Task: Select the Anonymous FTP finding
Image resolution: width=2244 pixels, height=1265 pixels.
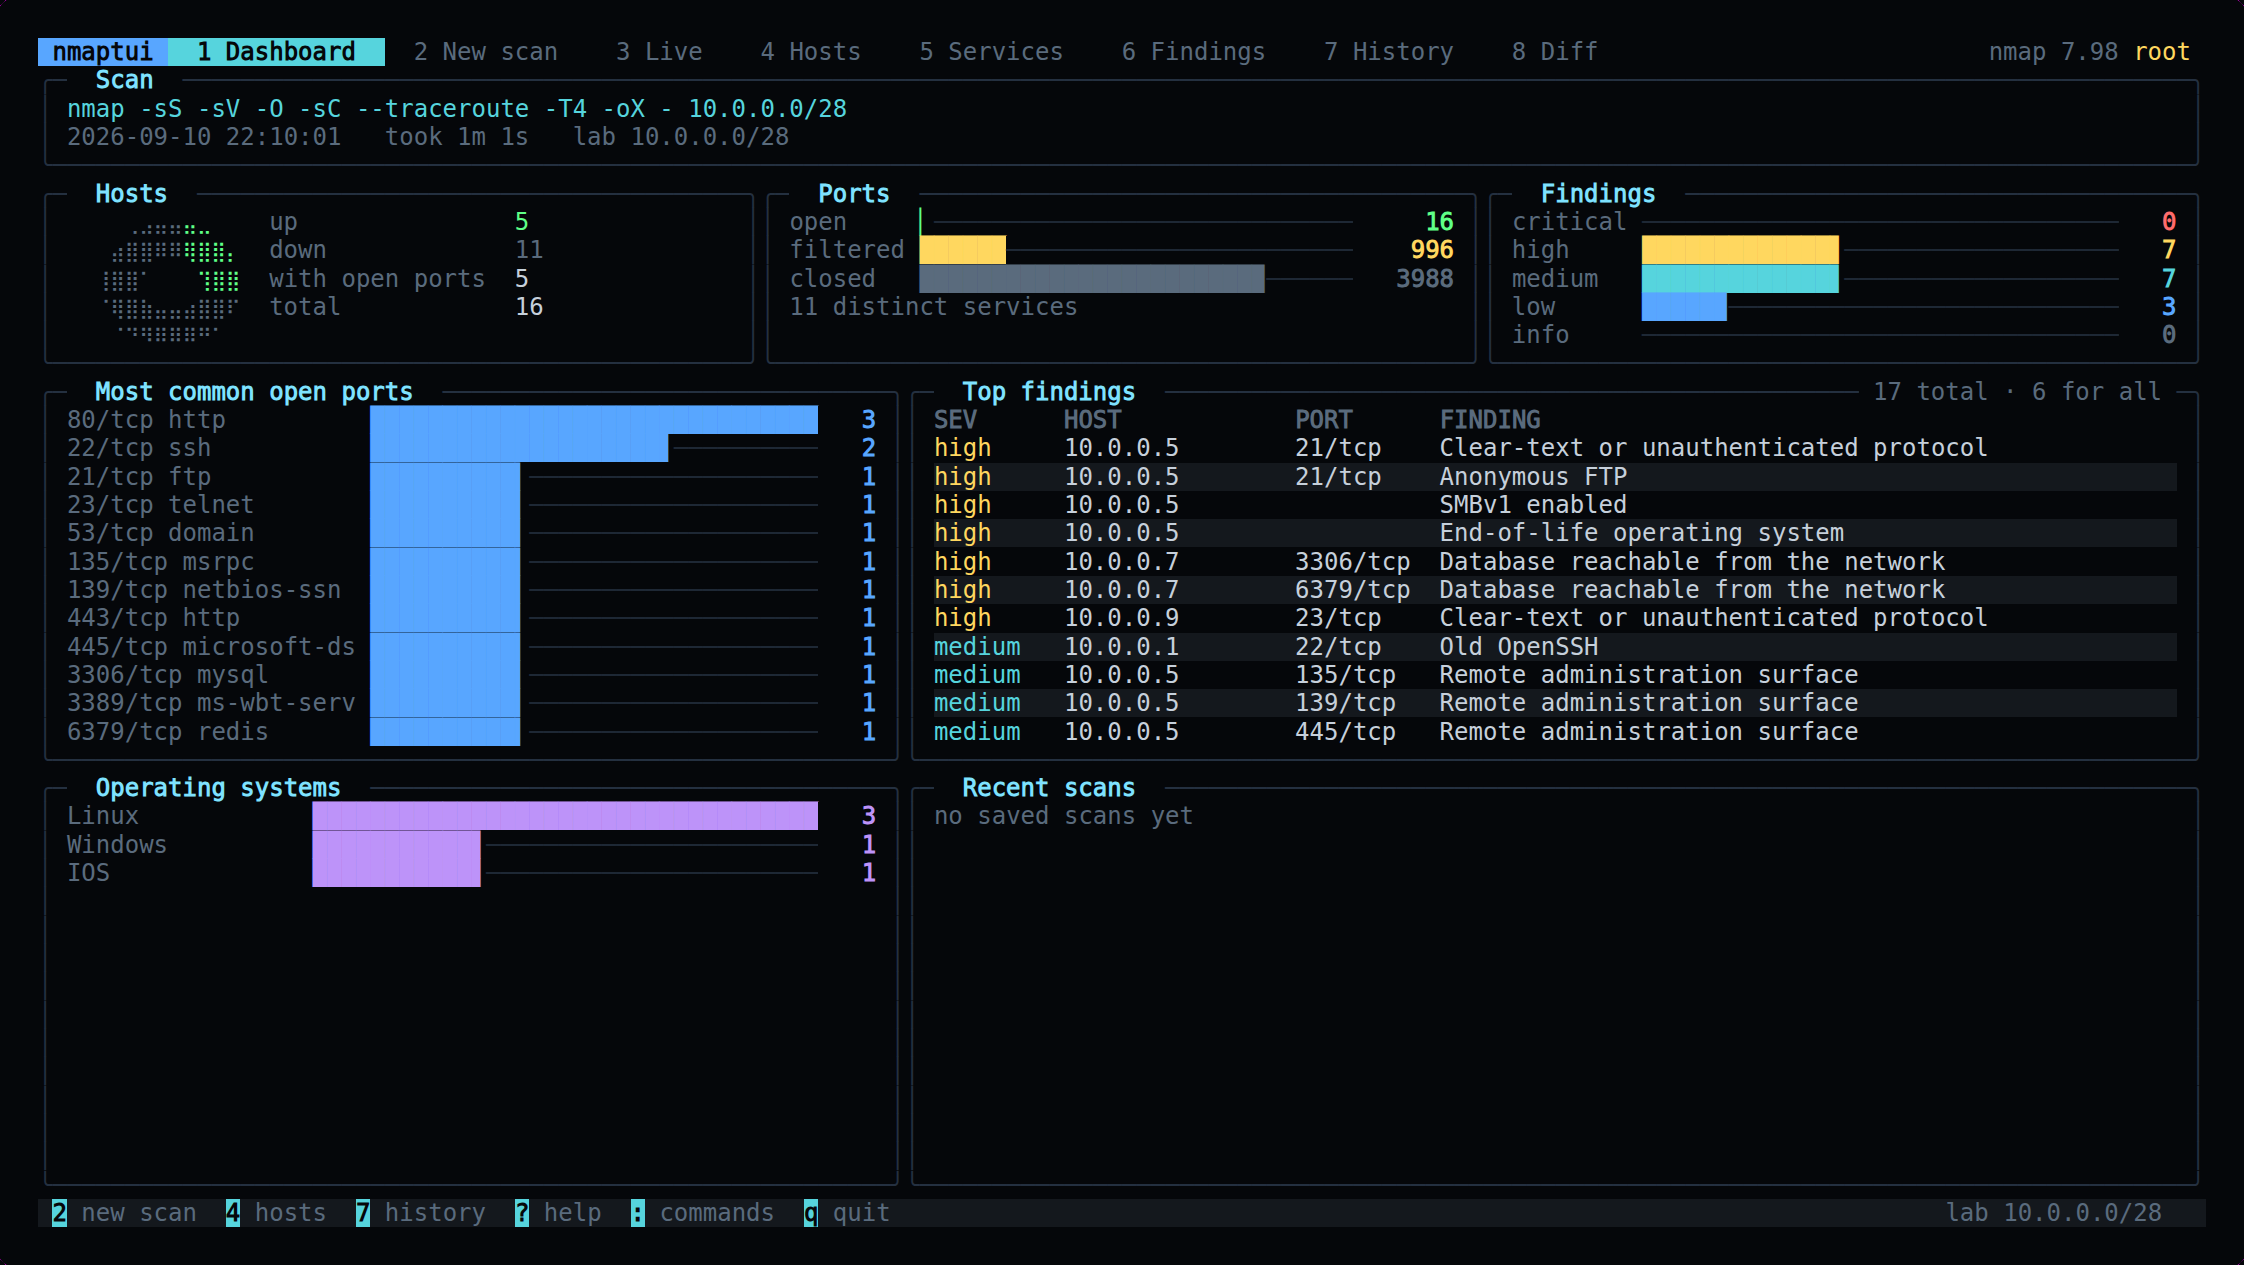Action: point(1555,477)
